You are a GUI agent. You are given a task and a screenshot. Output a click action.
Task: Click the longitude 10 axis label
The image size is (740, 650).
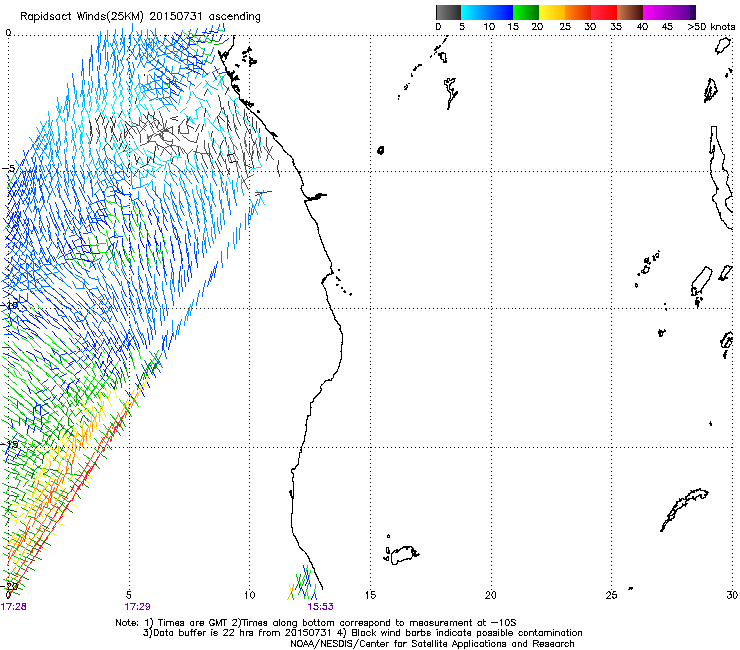pyautogui.click(x=249, y=595)
